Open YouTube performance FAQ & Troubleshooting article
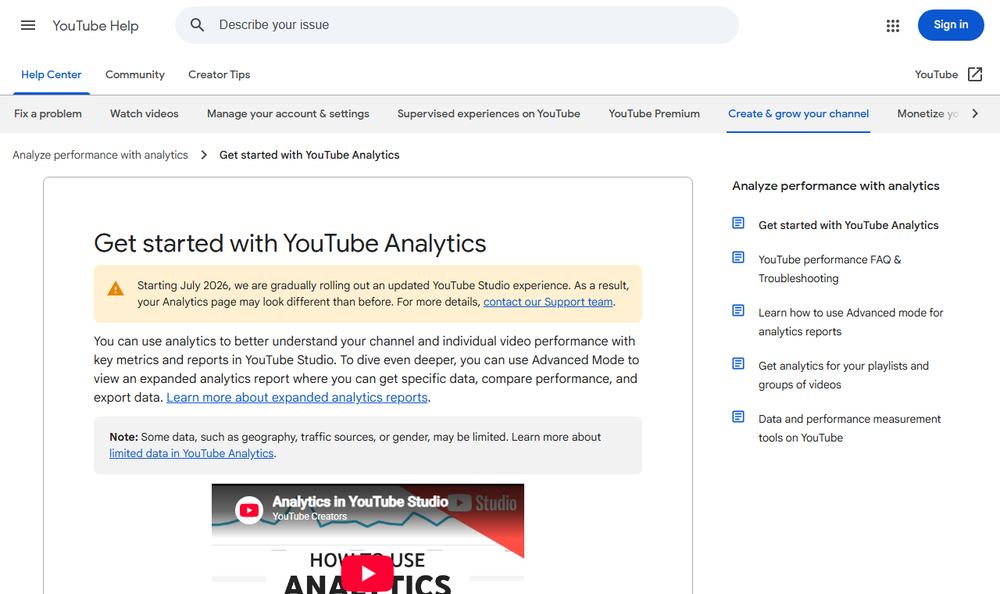Image resolution: width=1000 pixels, height=594 pixels. point(830,269)
